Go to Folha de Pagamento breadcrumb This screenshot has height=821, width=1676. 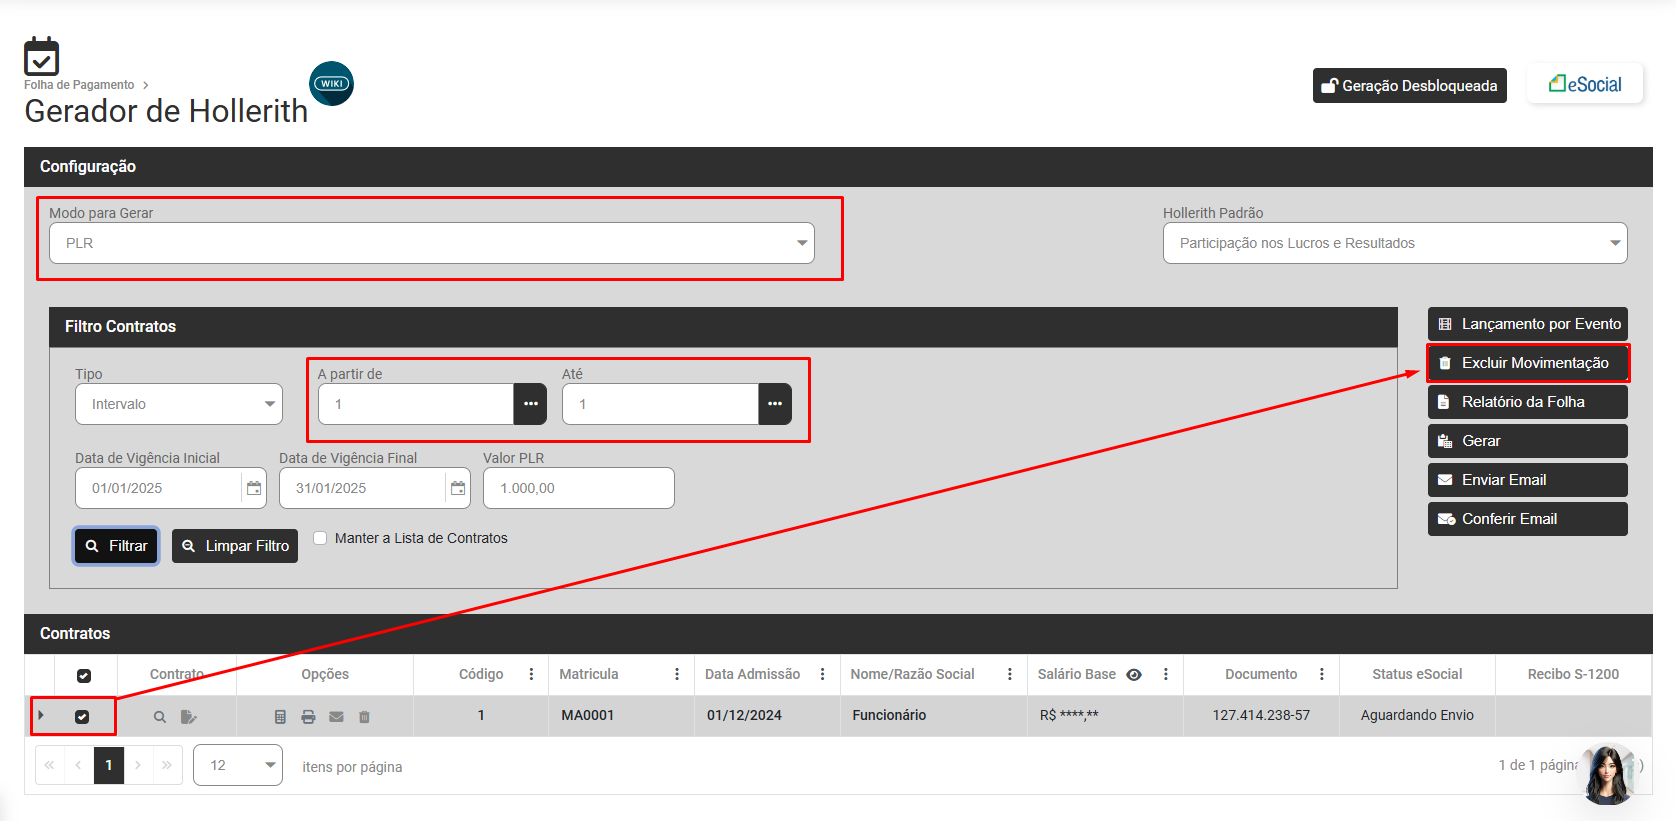click(79, 85)
